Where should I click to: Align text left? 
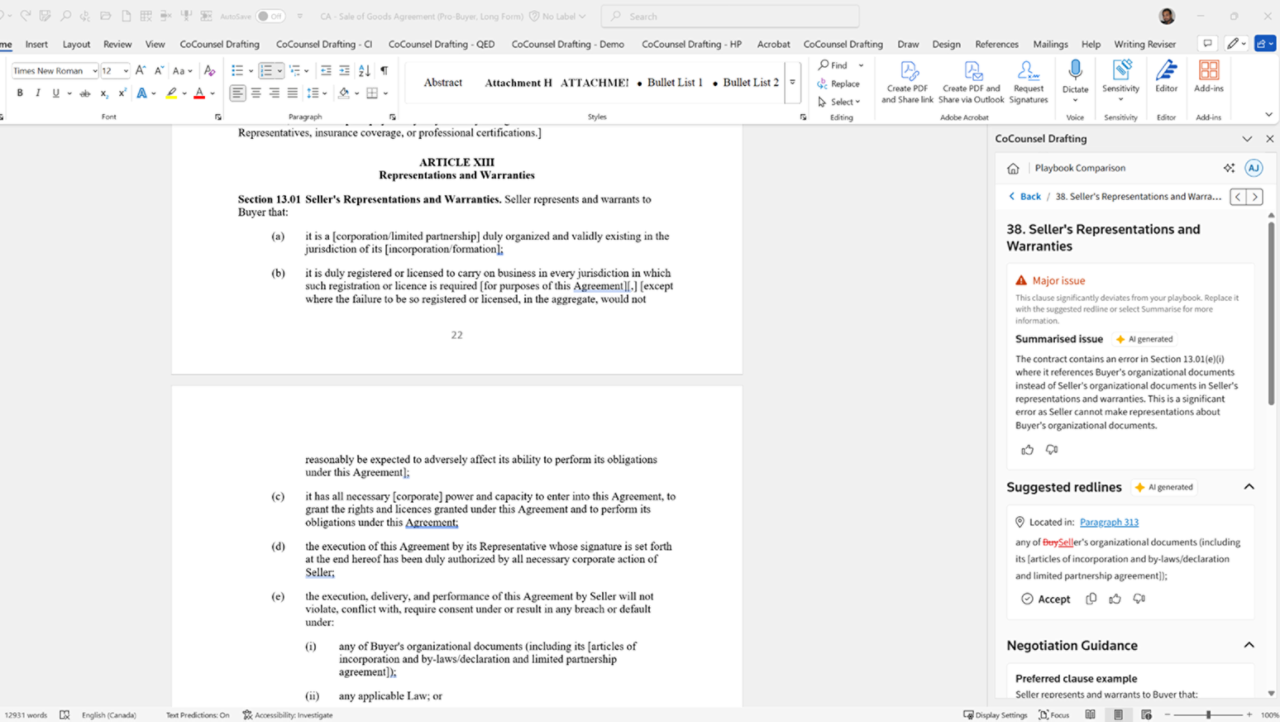(237, 93)
